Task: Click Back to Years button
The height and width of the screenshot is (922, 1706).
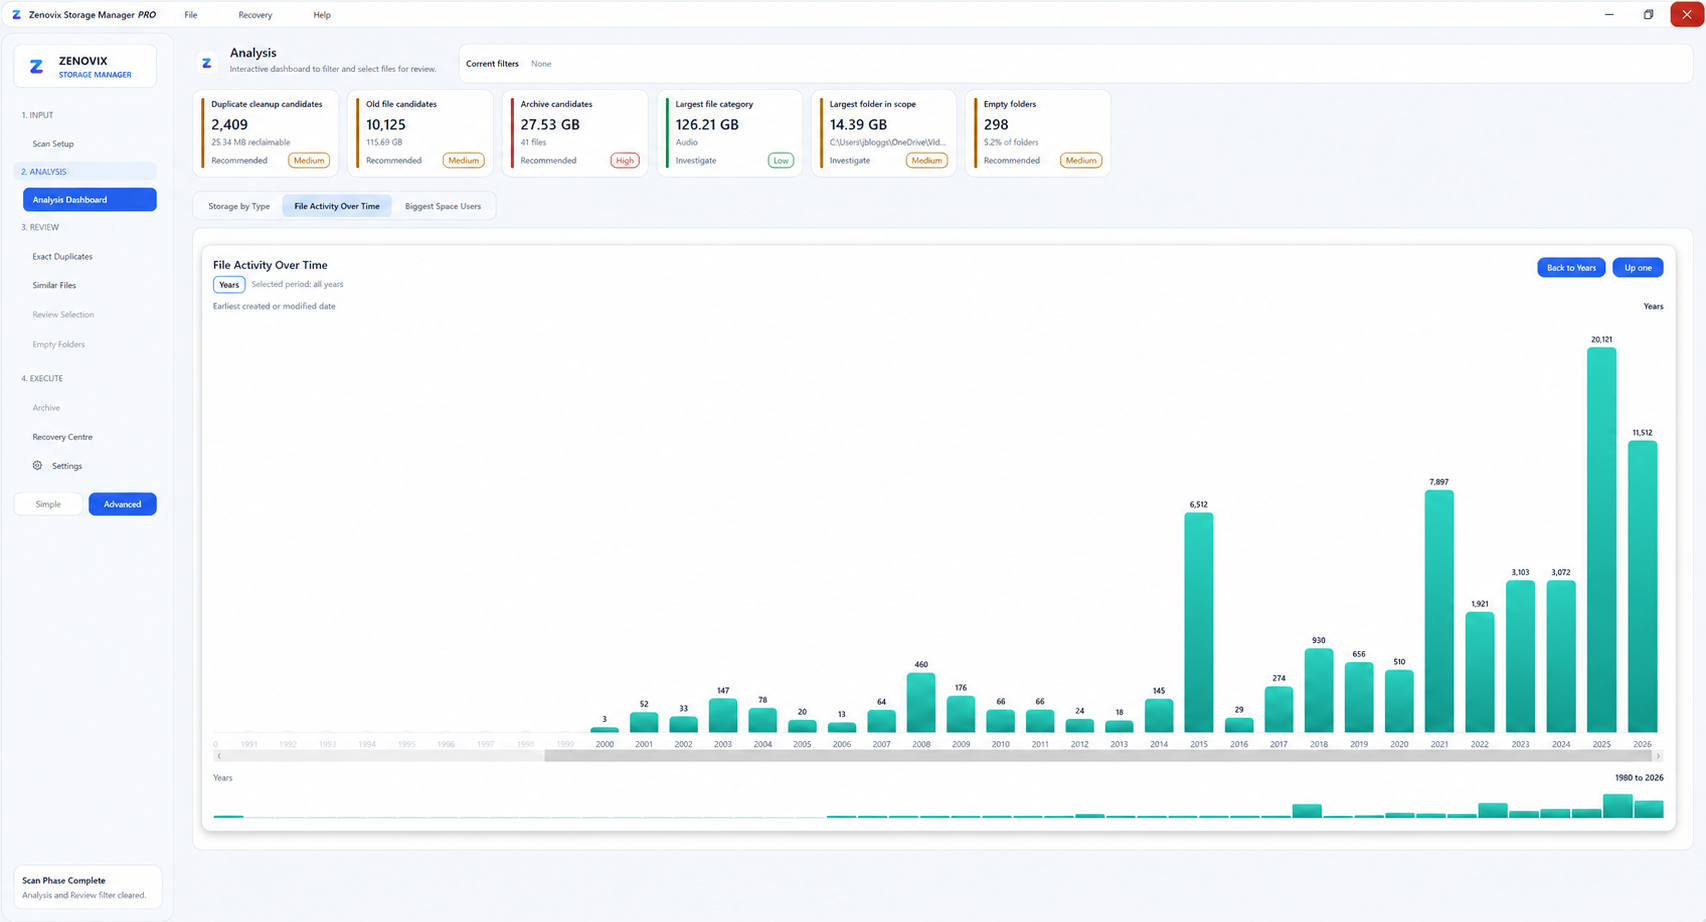Action: click(1571, 267)
